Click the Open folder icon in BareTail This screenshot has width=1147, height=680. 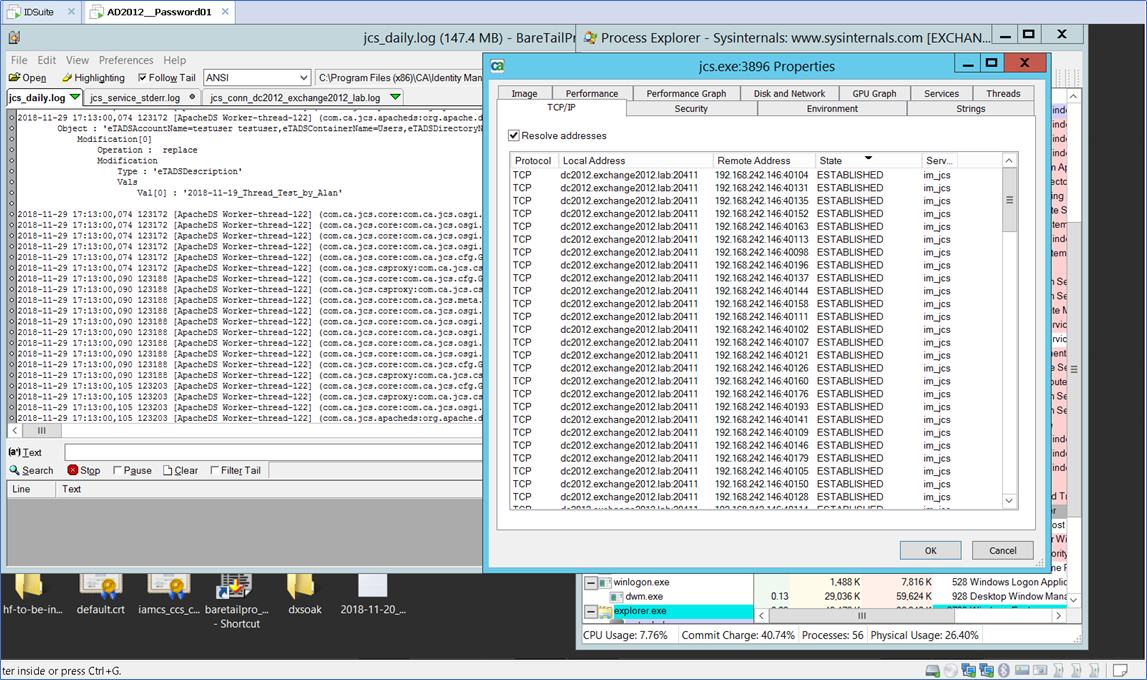click(x=14, y=78)
